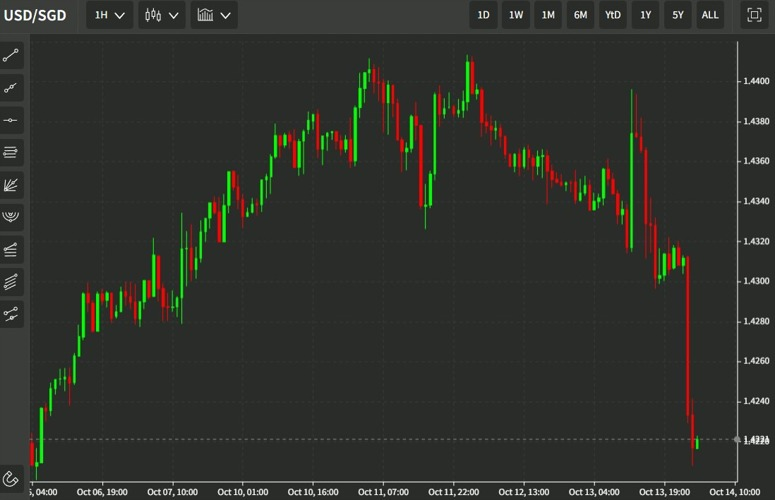Select the horizontal line tool

click(x=11, y=120)
